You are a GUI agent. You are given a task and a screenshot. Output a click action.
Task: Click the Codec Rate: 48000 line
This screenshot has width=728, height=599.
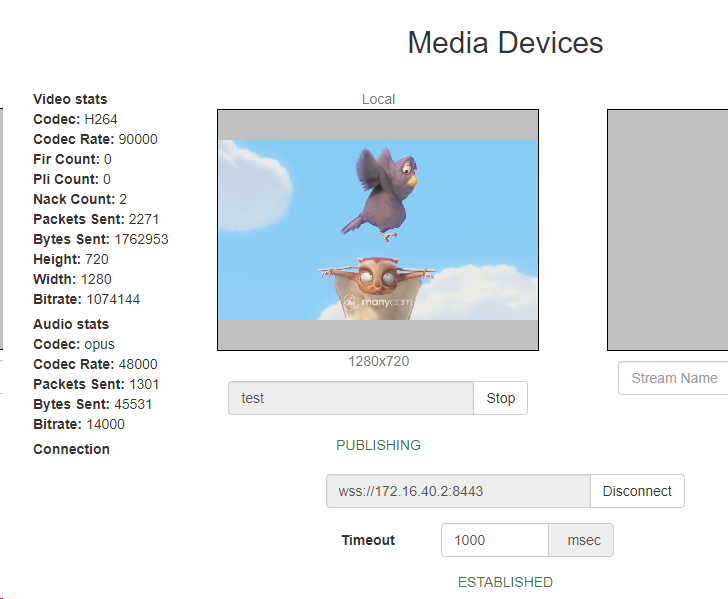[95, 364]
